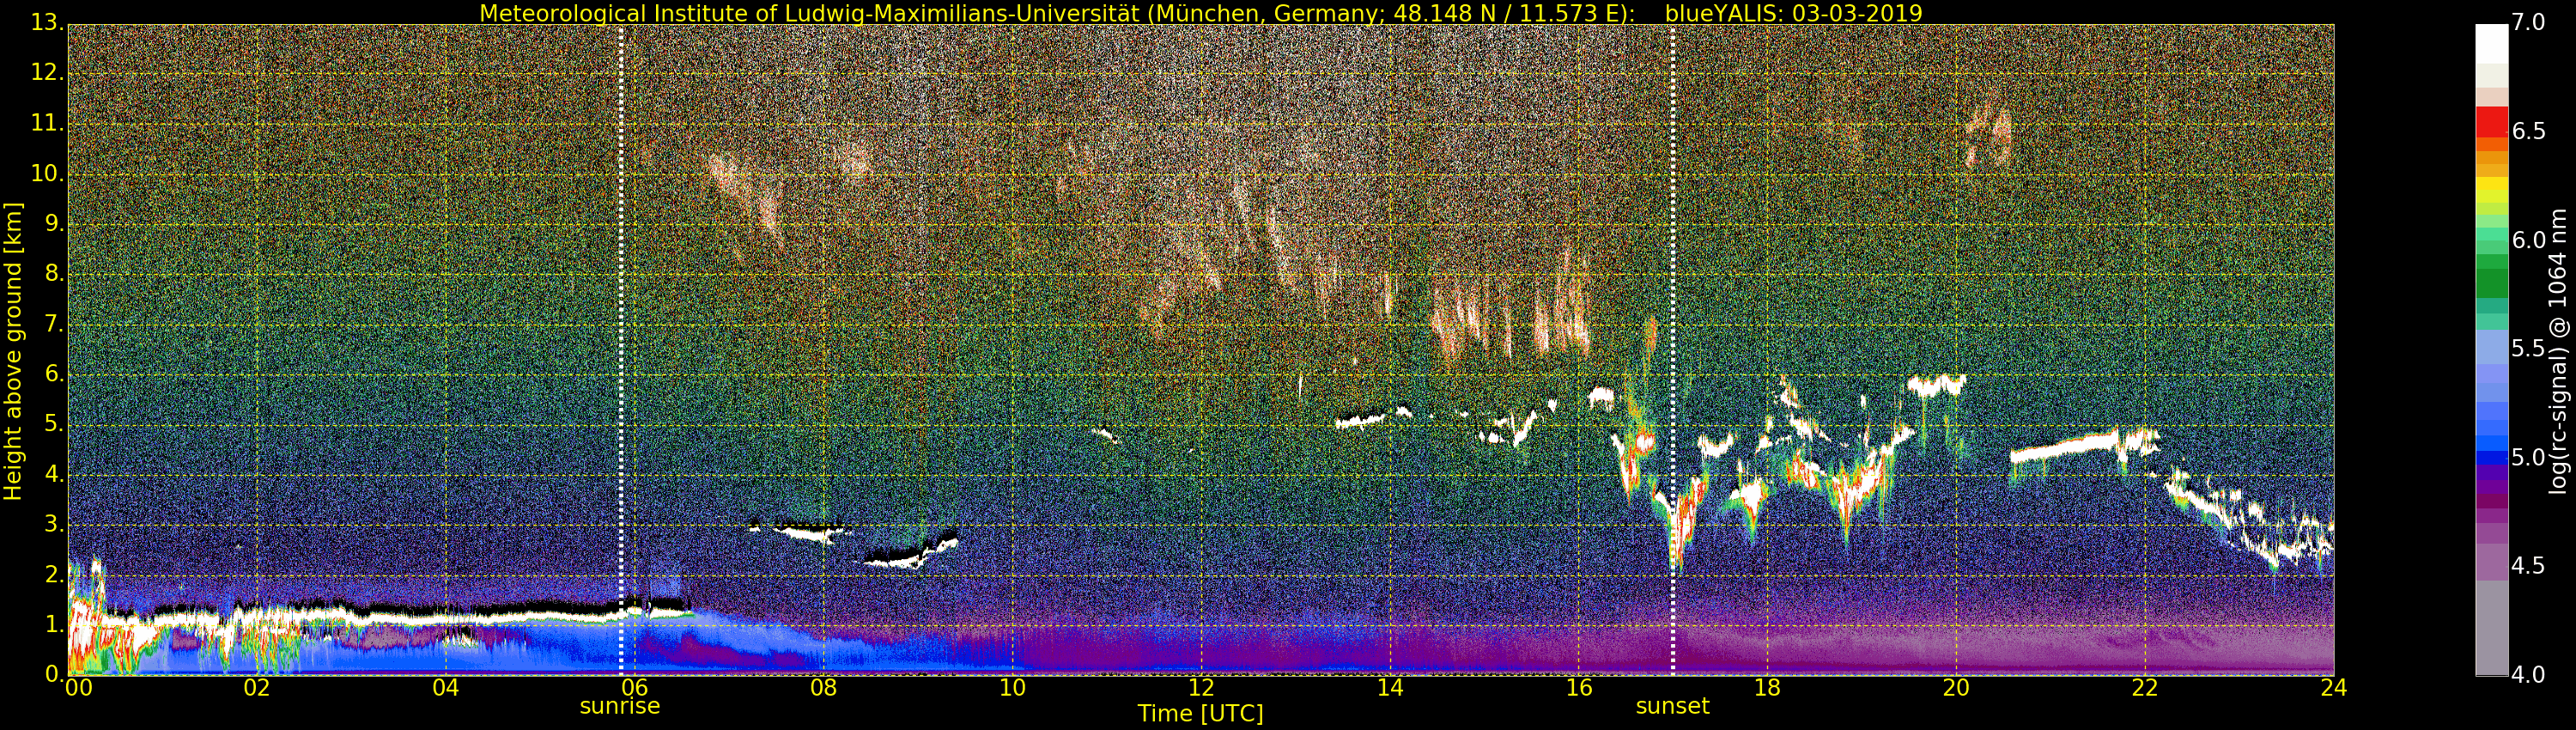
Task: Click the rc-signal color scale bar
Action: click(x=2491, y=350)
